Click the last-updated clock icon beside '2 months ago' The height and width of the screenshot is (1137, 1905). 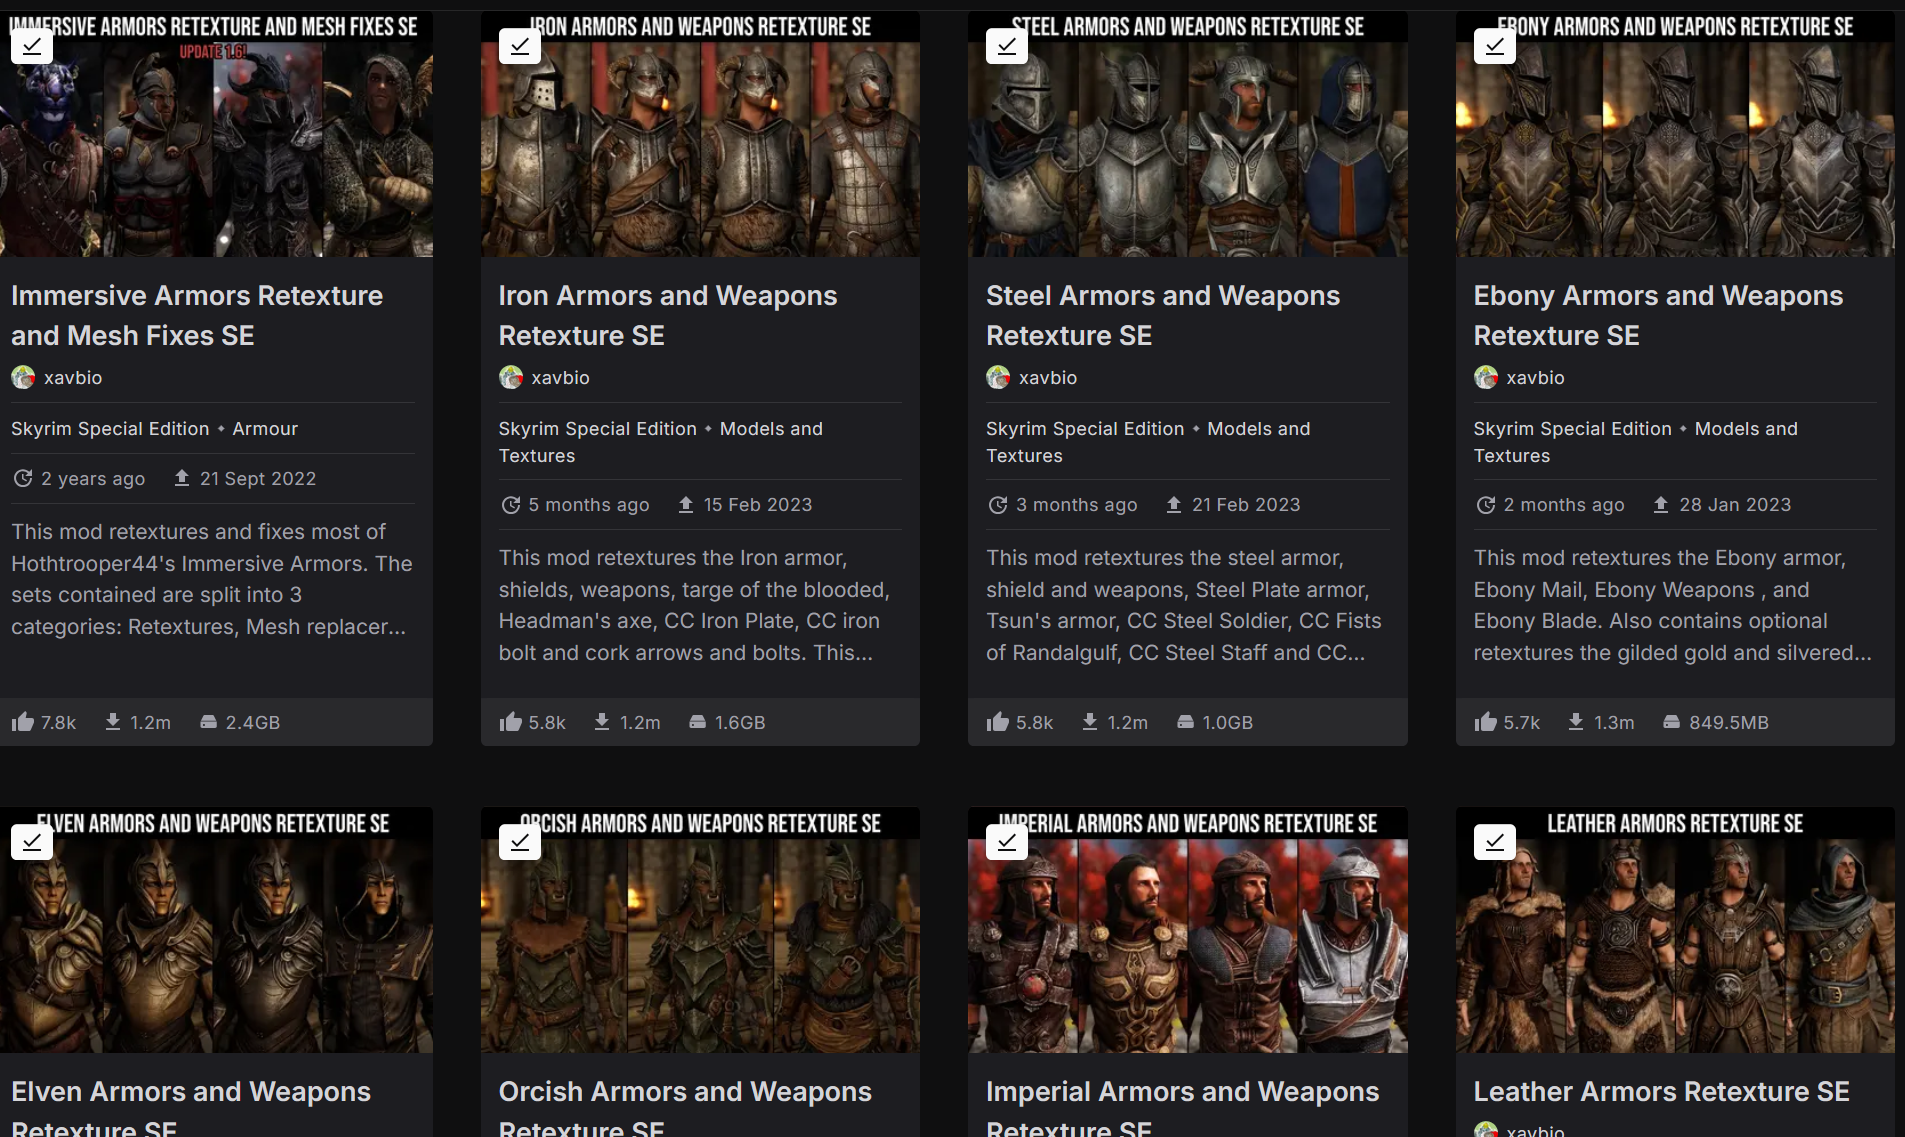click(1485, 505)
